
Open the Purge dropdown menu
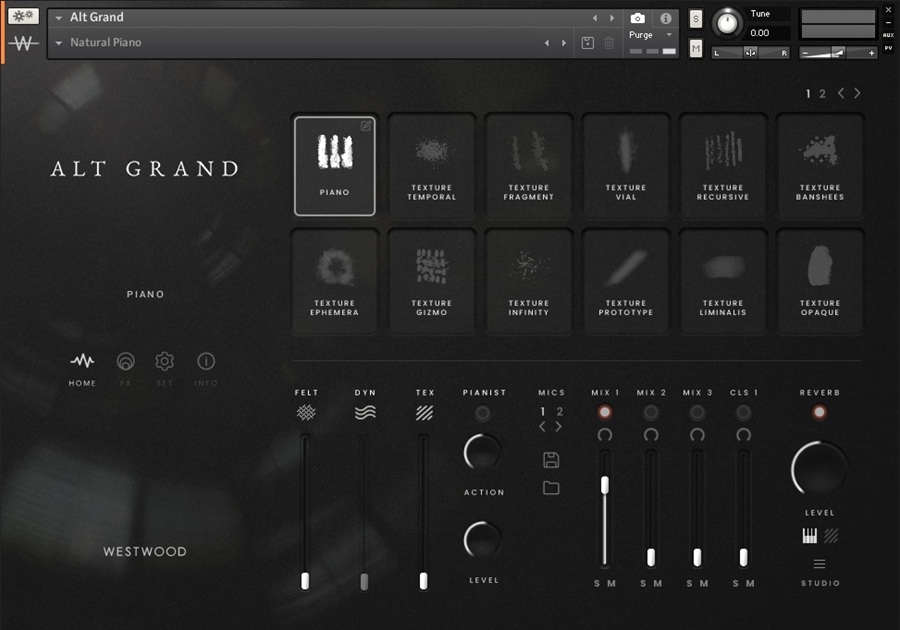click(669, 35)
